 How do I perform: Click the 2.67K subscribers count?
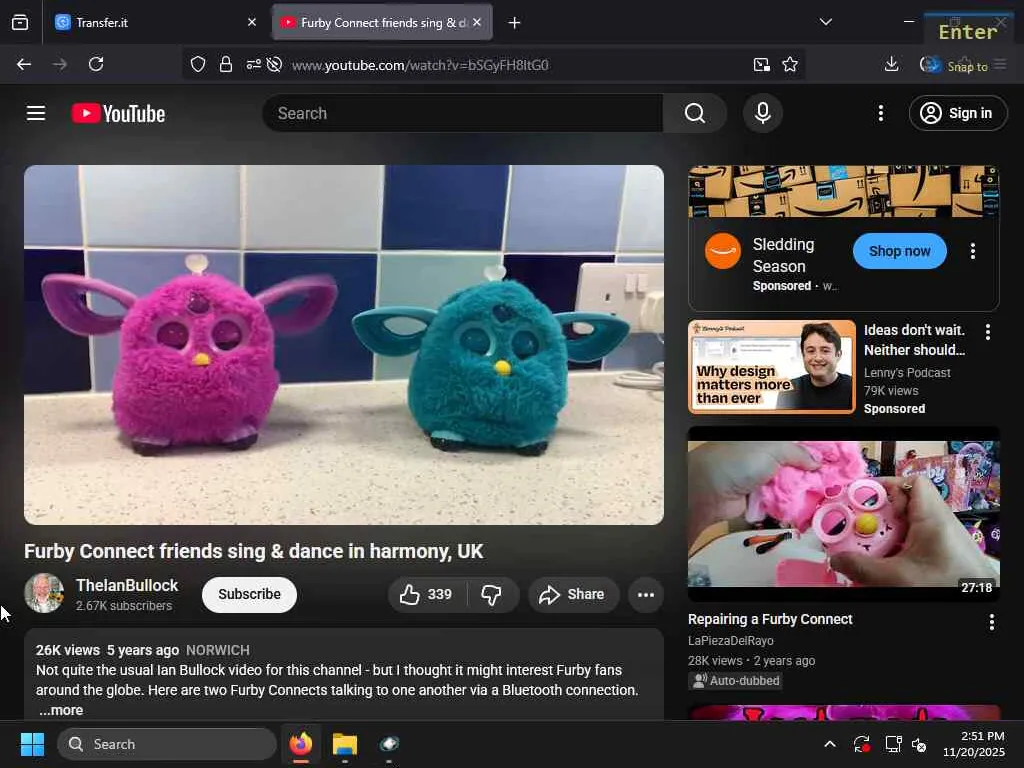124,606
